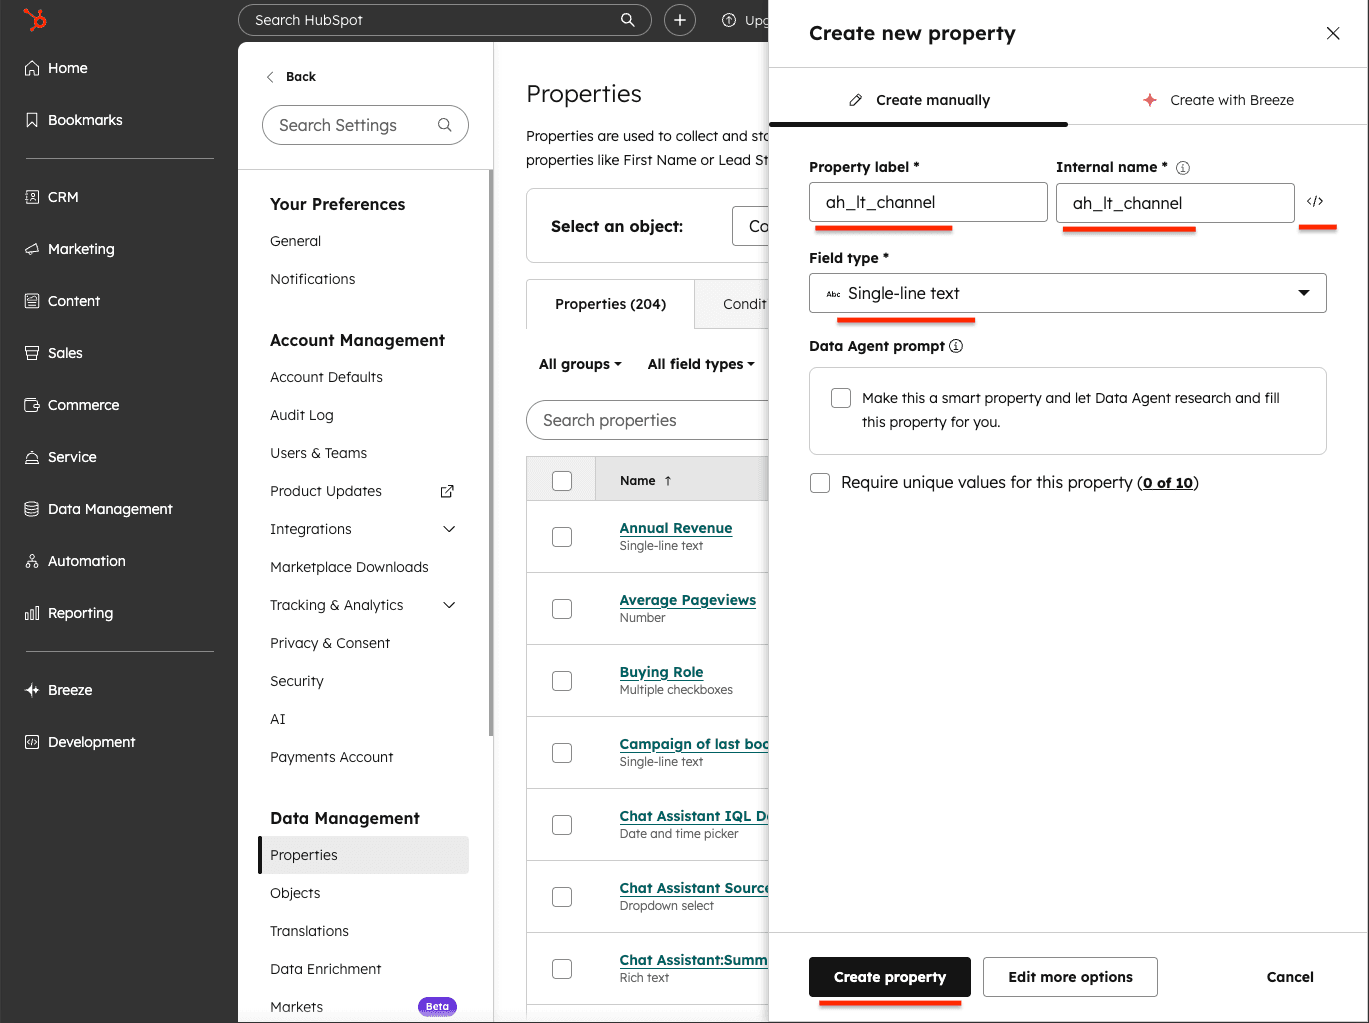Viewport: 1369px width, 1023px height.
Task: Click the Data Agent prompt info icon
Action: pyautogui.click(x=956, y=346)
